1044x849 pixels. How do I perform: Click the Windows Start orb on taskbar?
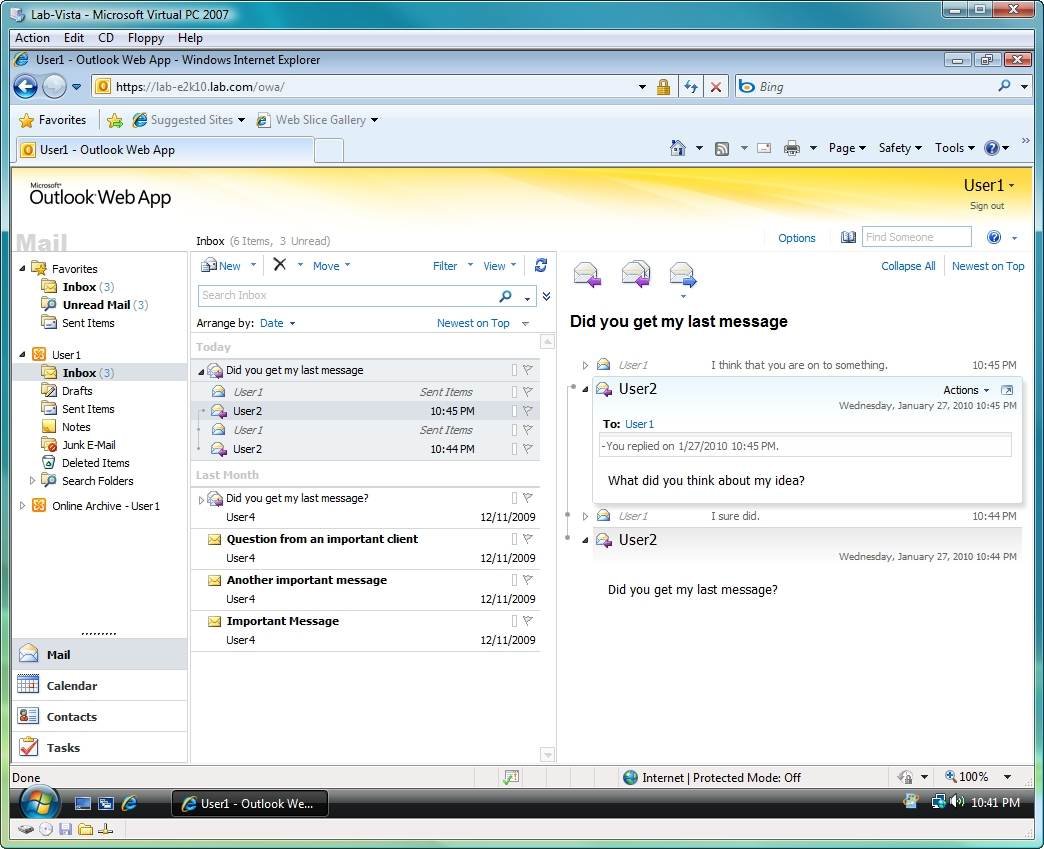(x=39, y=803)
